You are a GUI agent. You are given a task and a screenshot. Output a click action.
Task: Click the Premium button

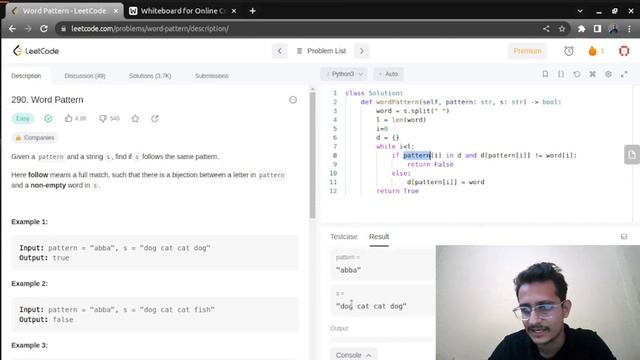pyautogui.click(x=527, y=51)
